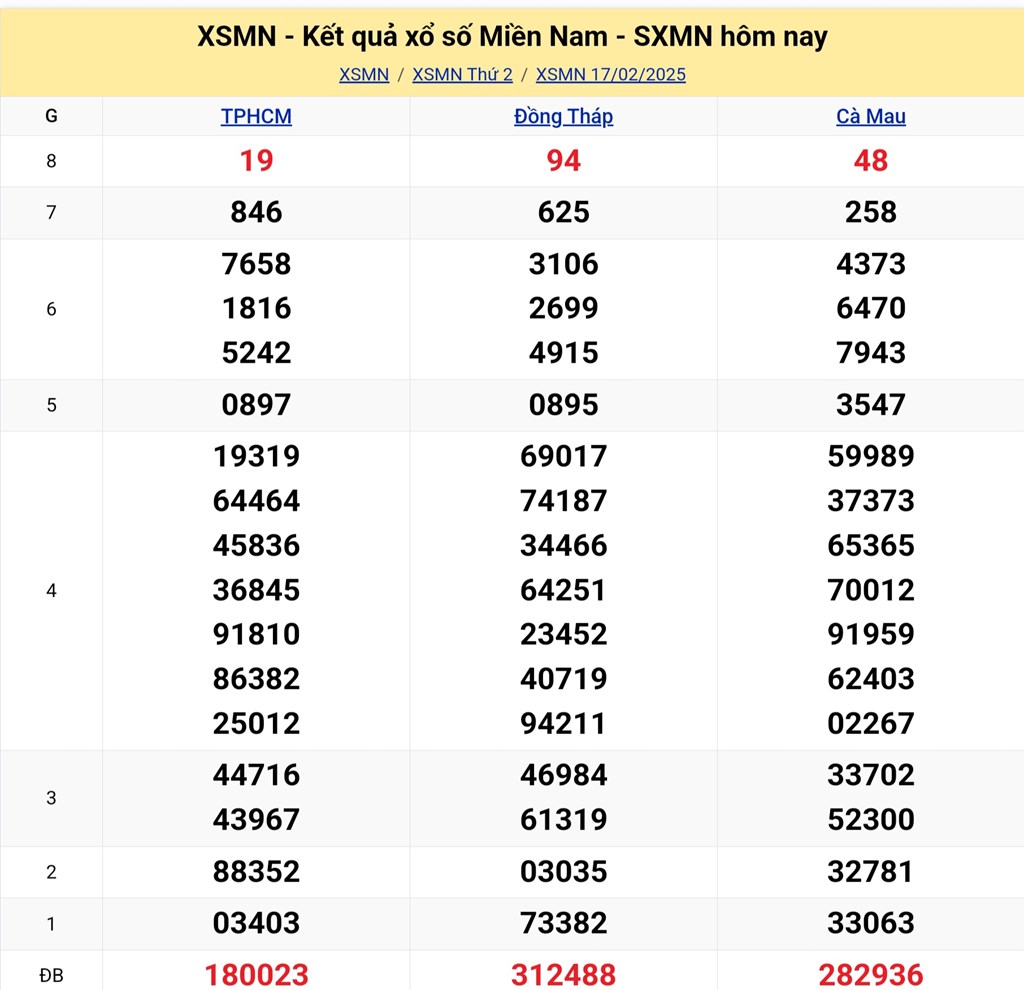
Task: Click the G column header cell
Action: (x=51, y=116)
